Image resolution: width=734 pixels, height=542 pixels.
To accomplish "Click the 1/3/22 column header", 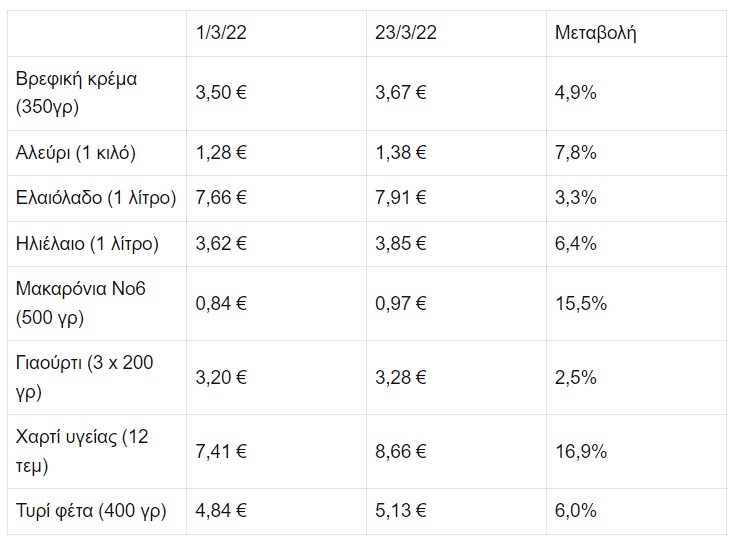I will click(x=276, y=33).
